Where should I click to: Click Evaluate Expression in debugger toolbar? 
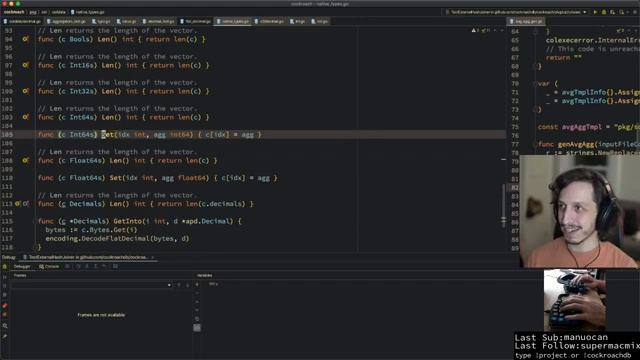click(116, 267)
